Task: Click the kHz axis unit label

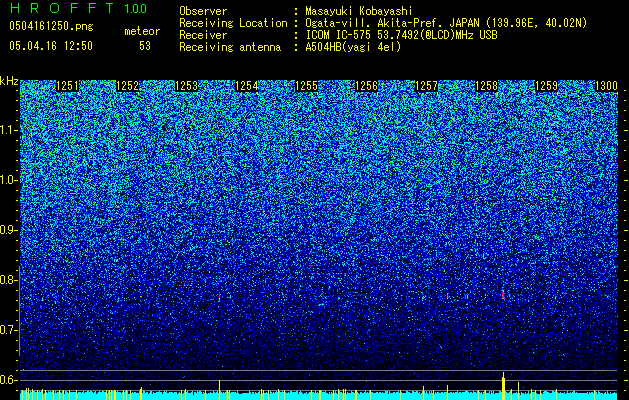Action: click(9, 81)
